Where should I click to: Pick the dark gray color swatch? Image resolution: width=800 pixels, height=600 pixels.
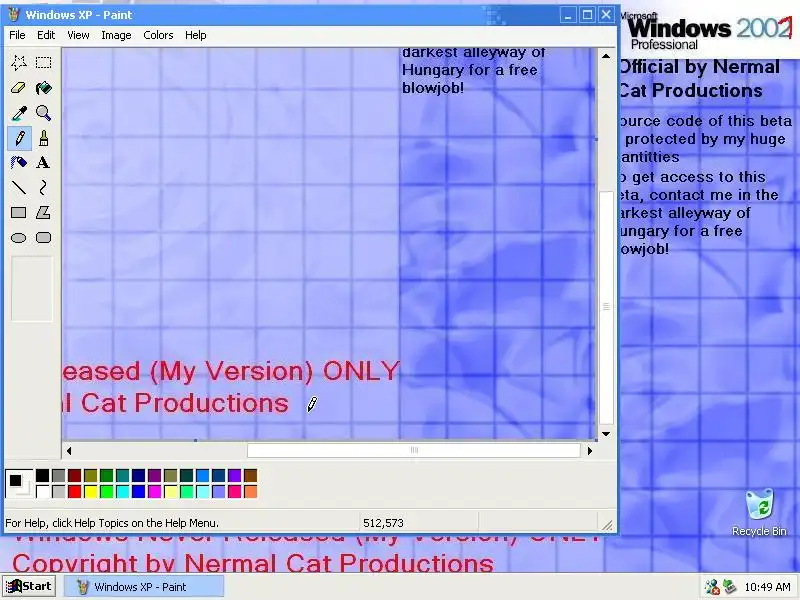tap(59, 476)
